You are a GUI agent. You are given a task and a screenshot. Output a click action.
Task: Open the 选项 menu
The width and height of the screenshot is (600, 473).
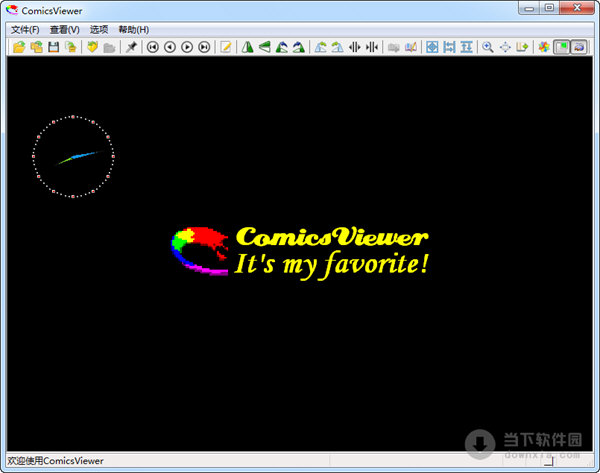pyautogui.click(x=99, y=30)
